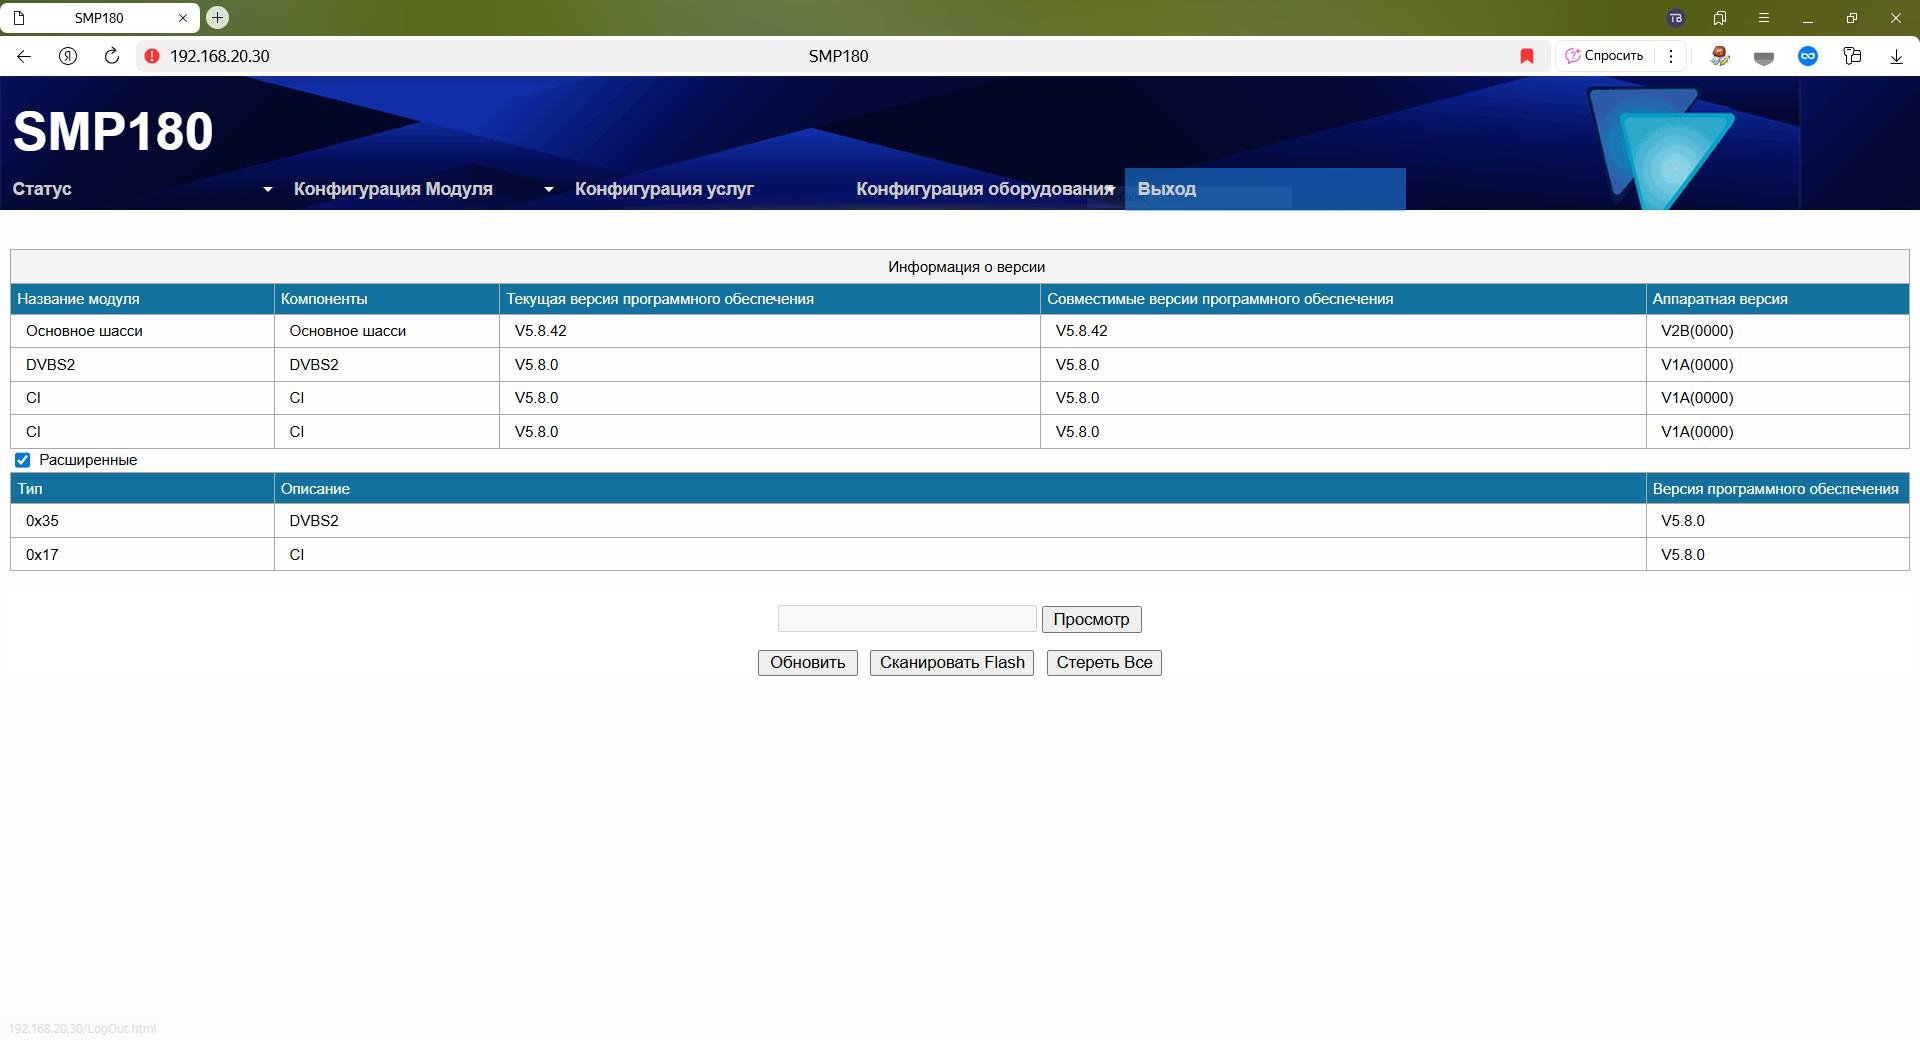
Task: Expand the Статус menu arrow
Action: pos(267,189)
